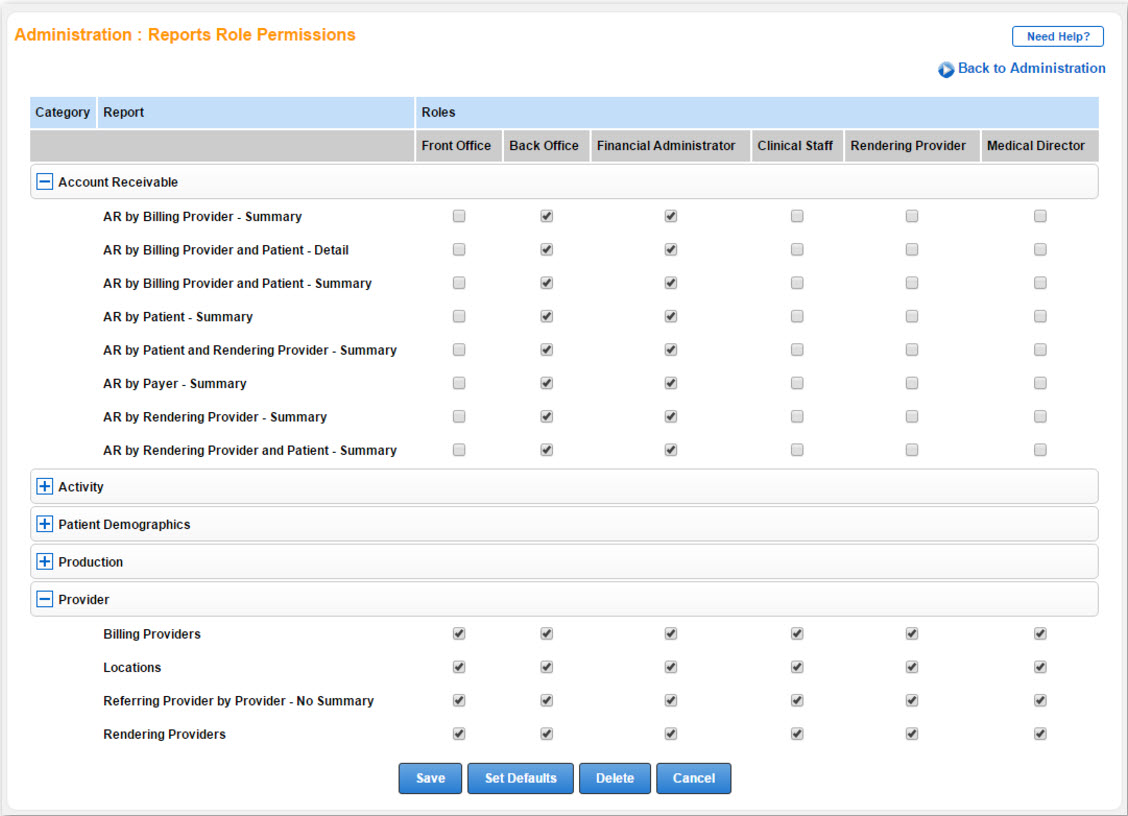Click the Delete button
1128x816 pixels.
pyautogui.click(x=614, y=778)
